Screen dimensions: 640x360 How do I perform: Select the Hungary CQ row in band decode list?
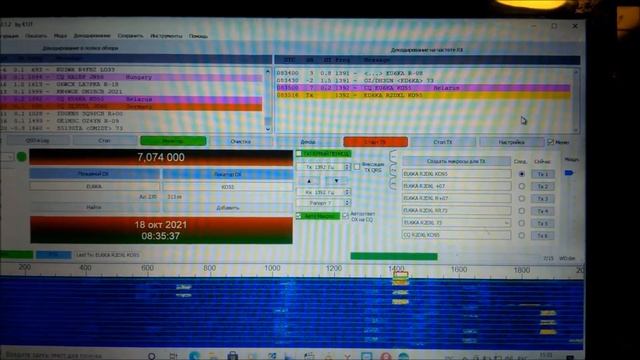click(131, 77)
